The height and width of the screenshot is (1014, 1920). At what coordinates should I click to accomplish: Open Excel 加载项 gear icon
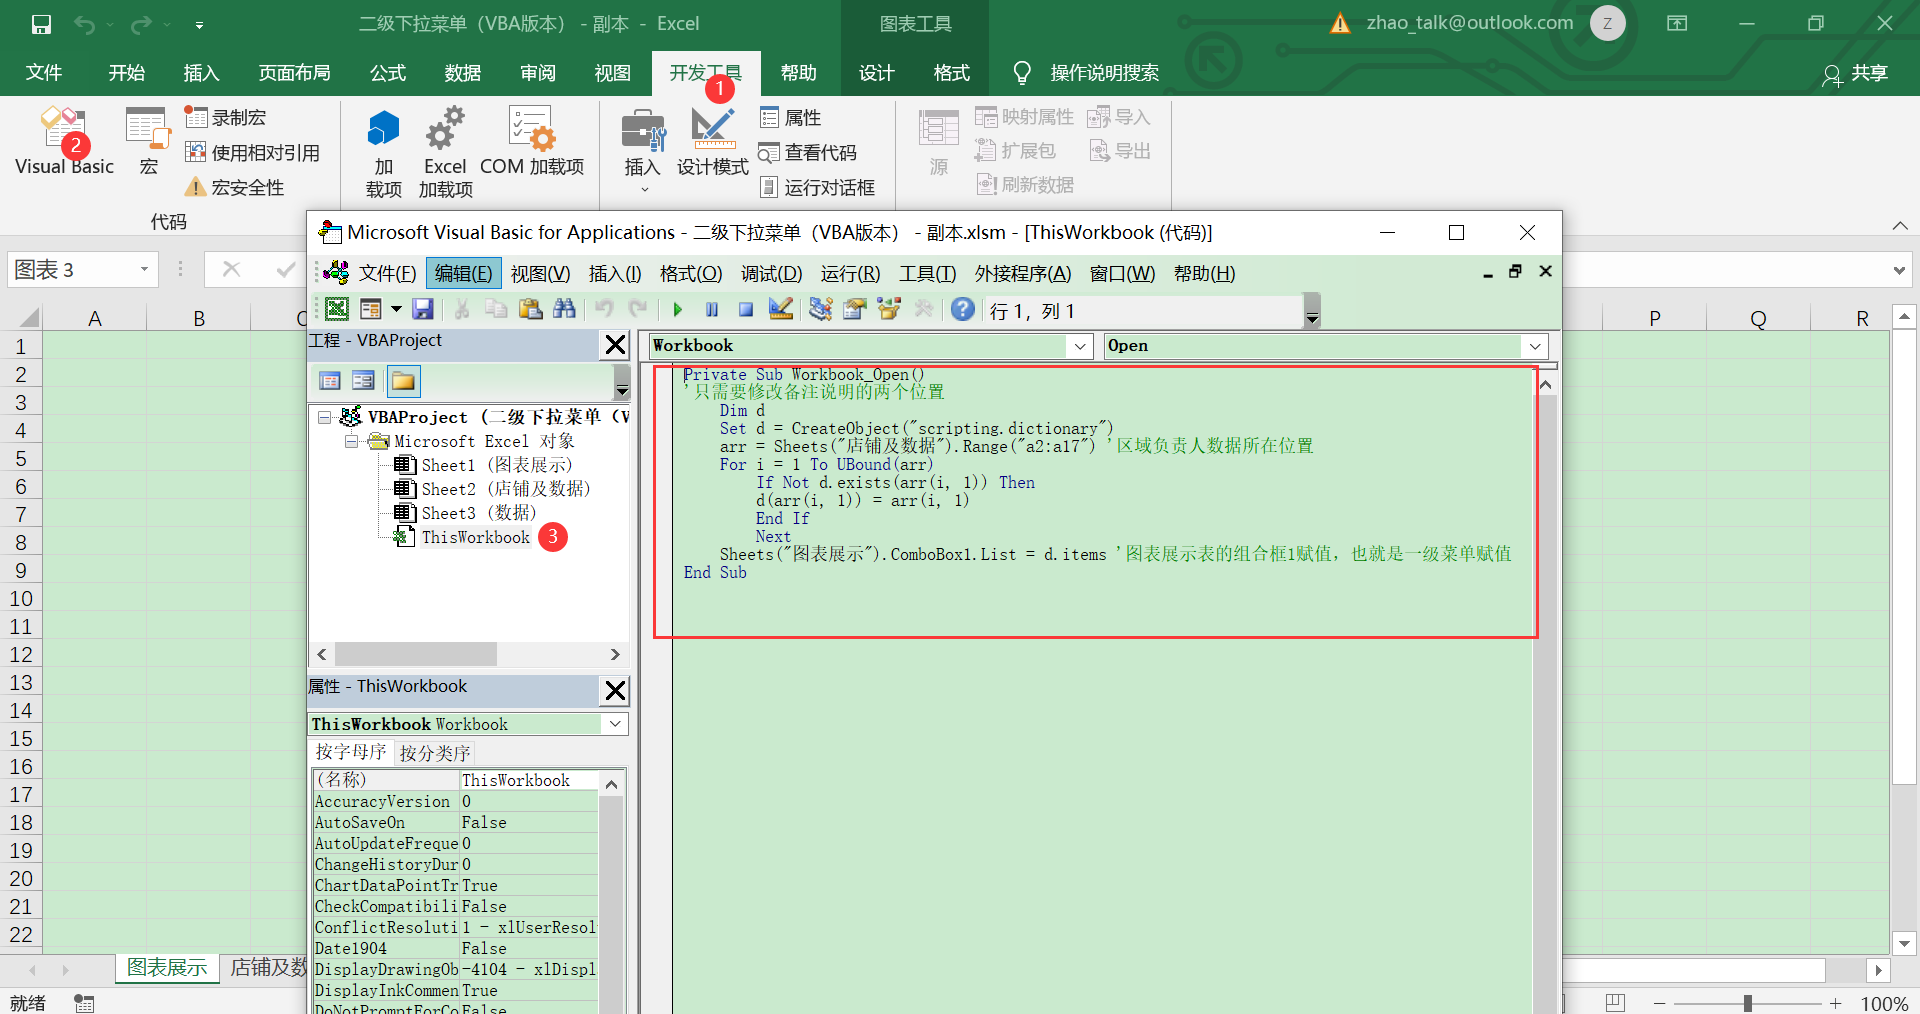click(445, 152)
